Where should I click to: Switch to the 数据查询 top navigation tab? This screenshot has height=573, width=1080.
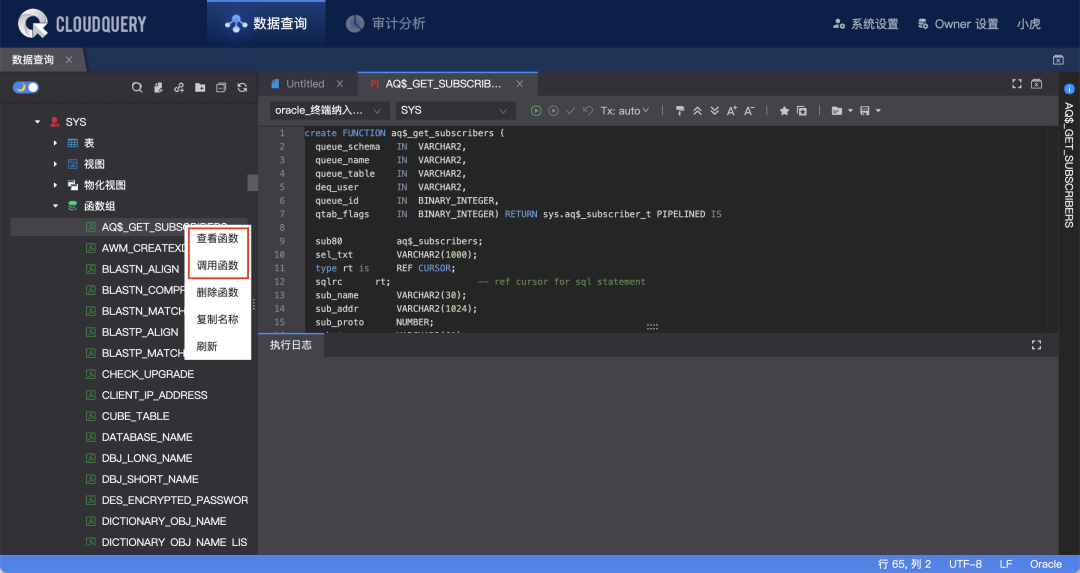[x=266, y=24]
